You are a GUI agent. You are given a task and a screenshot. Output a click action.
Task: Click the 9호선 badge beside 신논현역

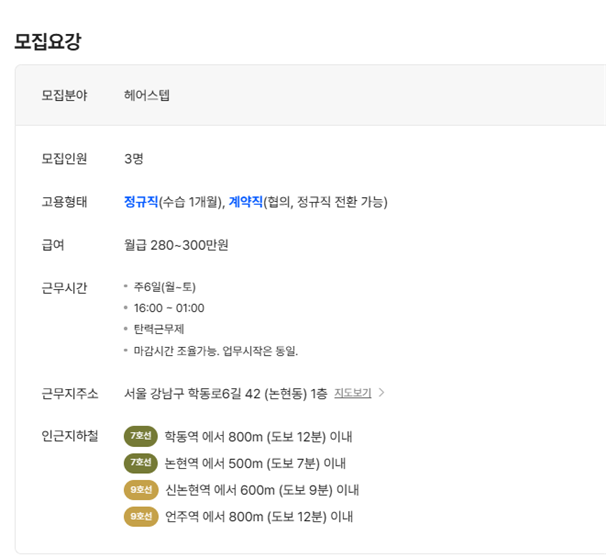(141, 490)
